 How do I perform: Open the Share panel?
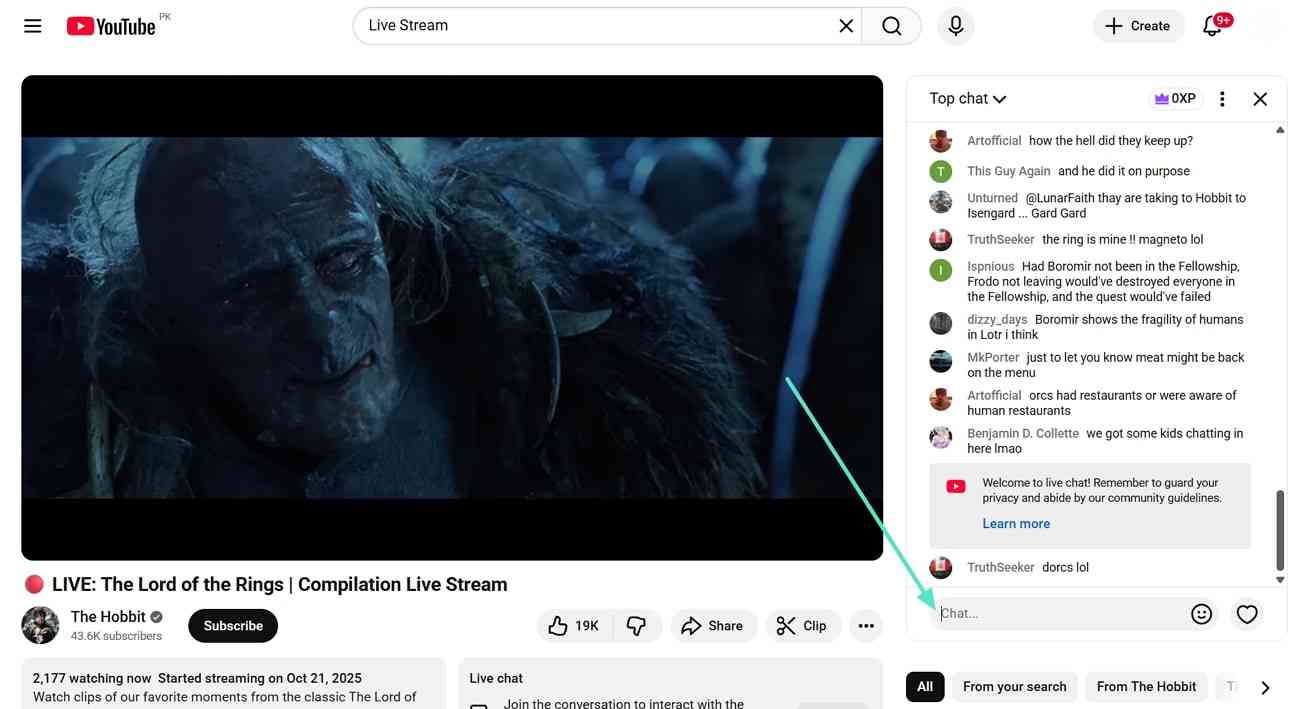(x=713, y=625)
